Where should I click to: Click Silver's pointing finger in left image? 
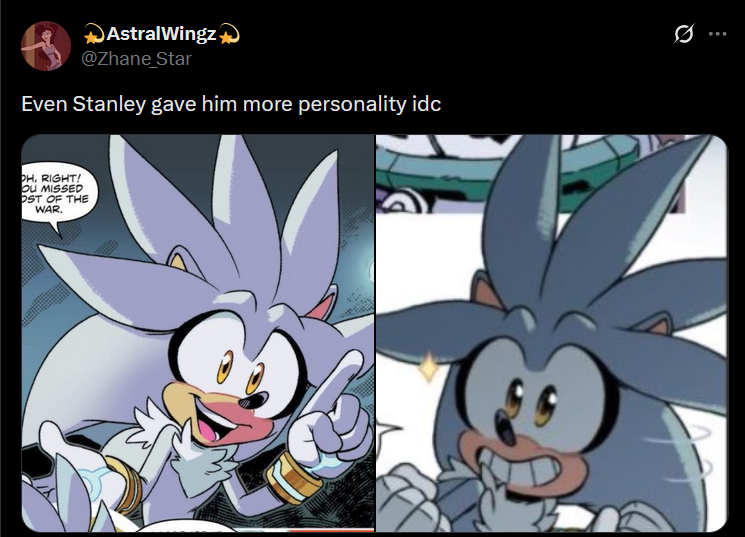[x=341, y=374]
